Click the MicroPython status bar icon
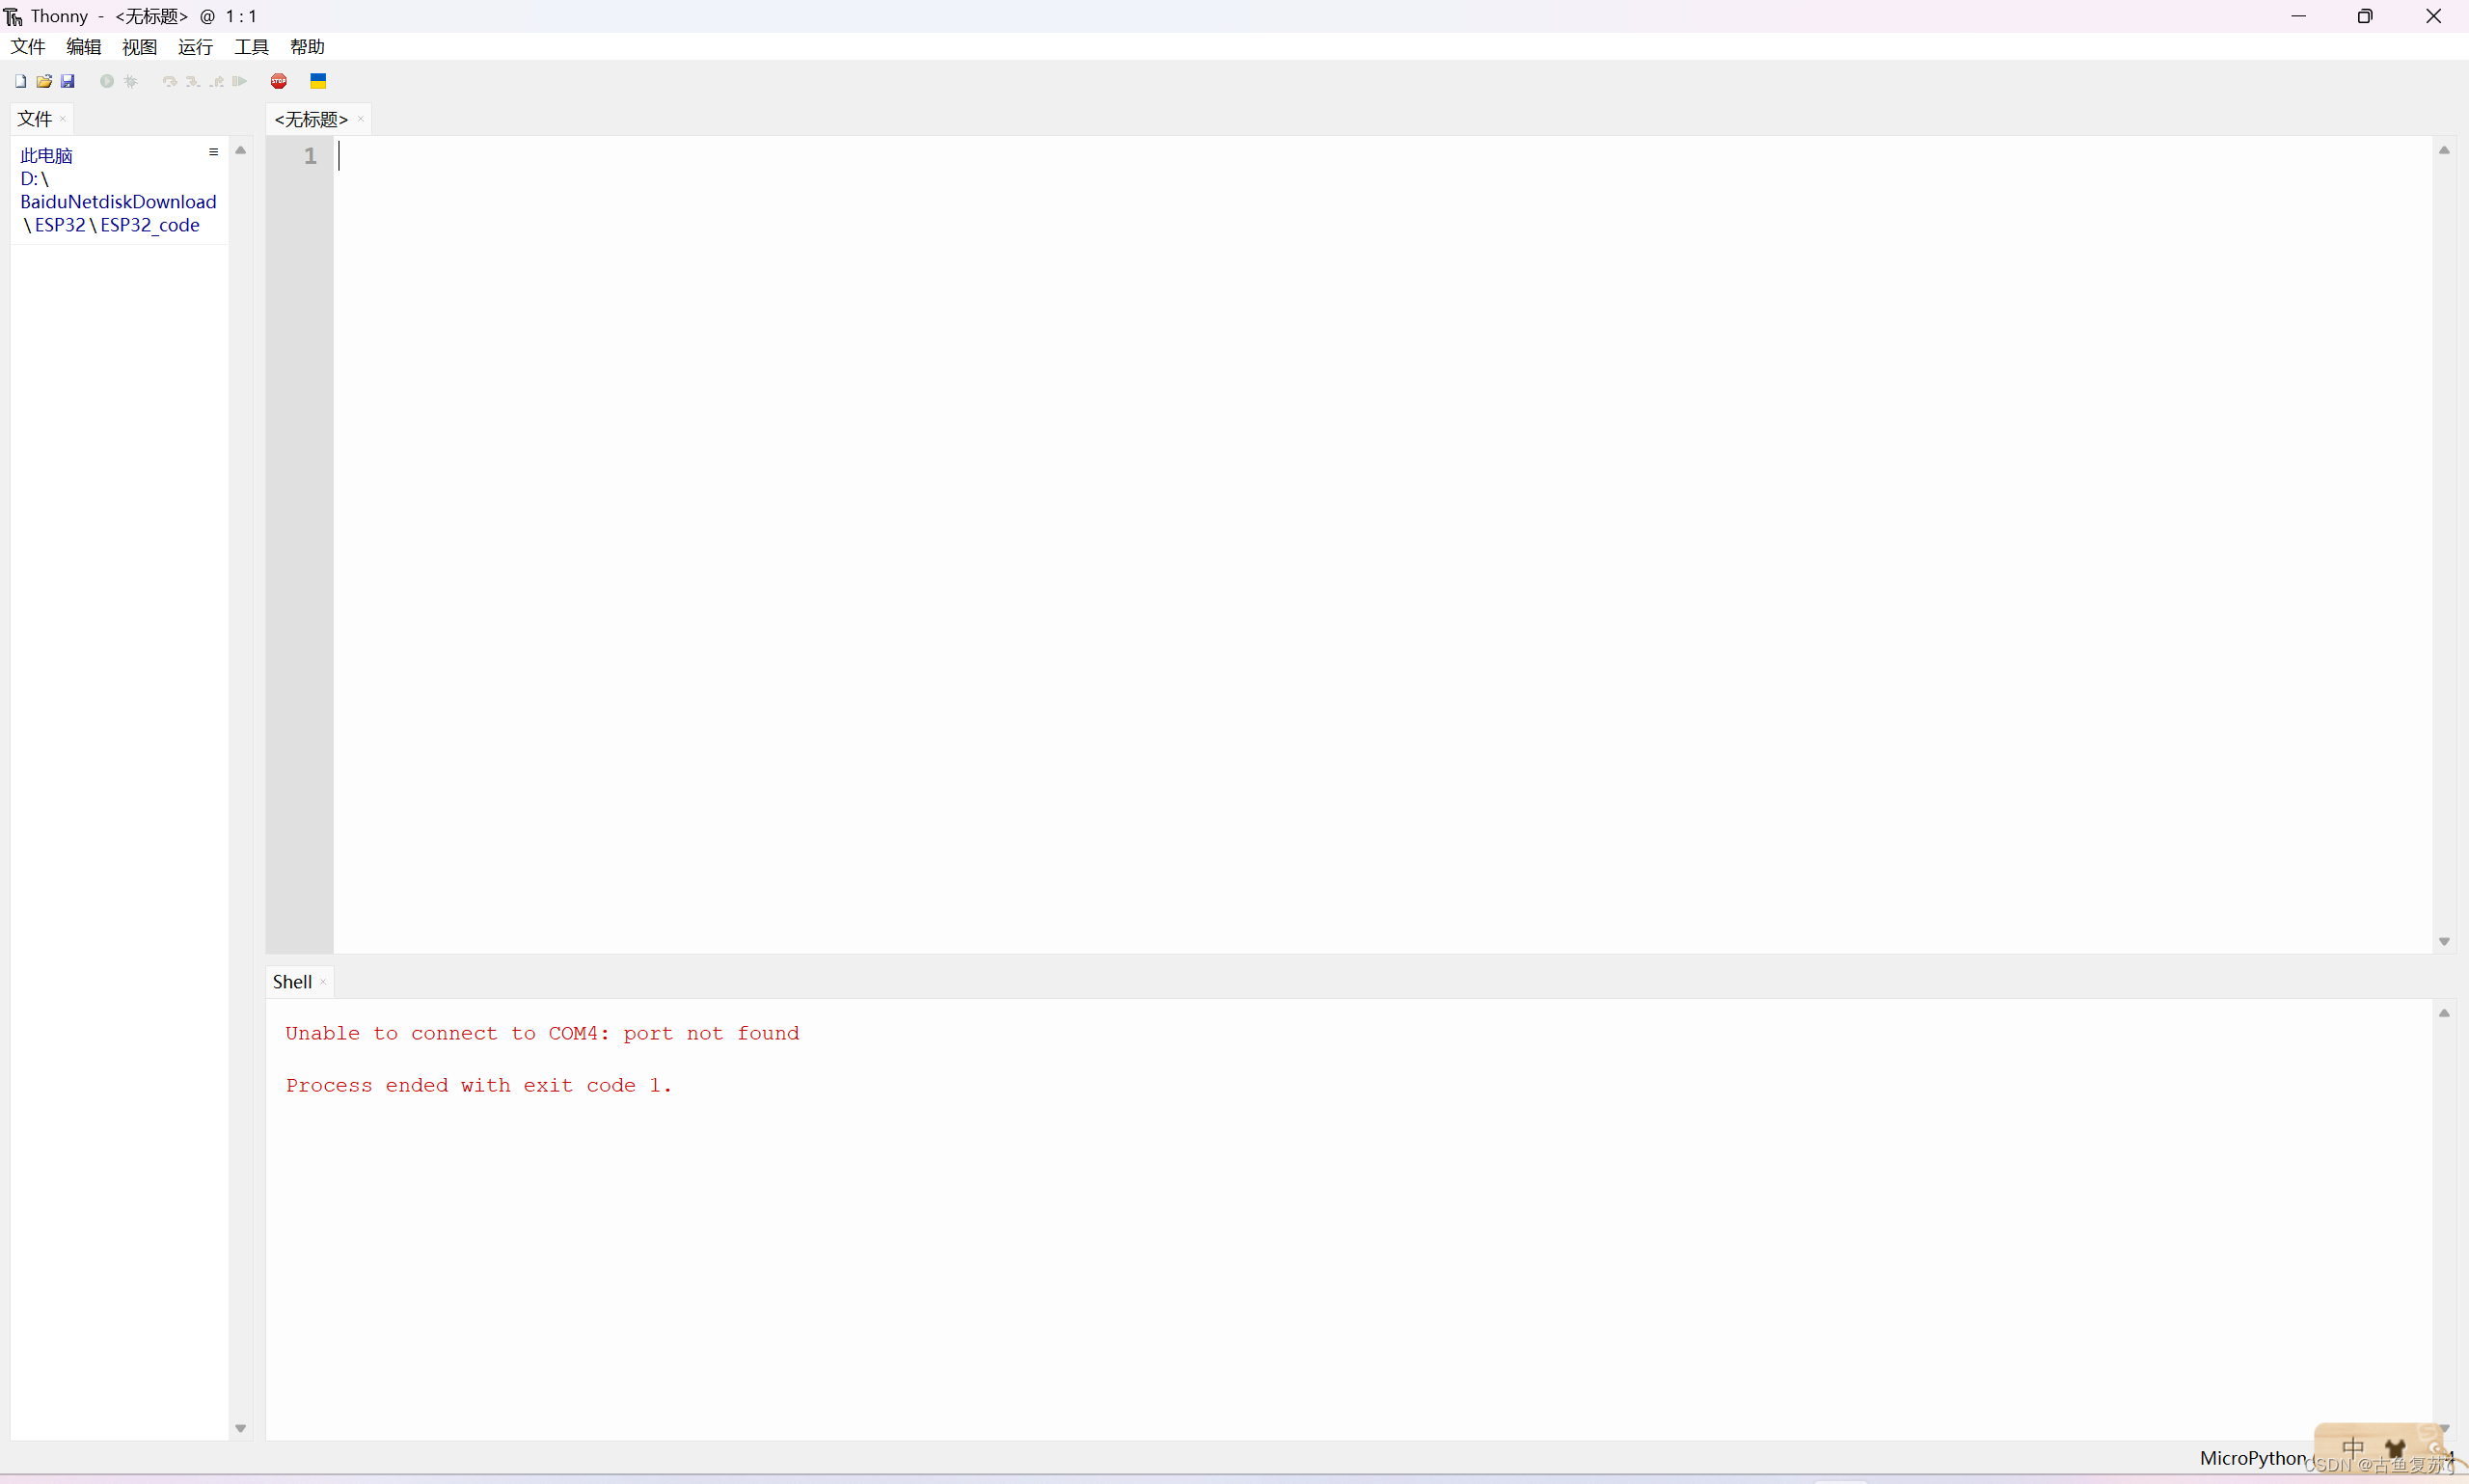 [x=2256, y=1458]
